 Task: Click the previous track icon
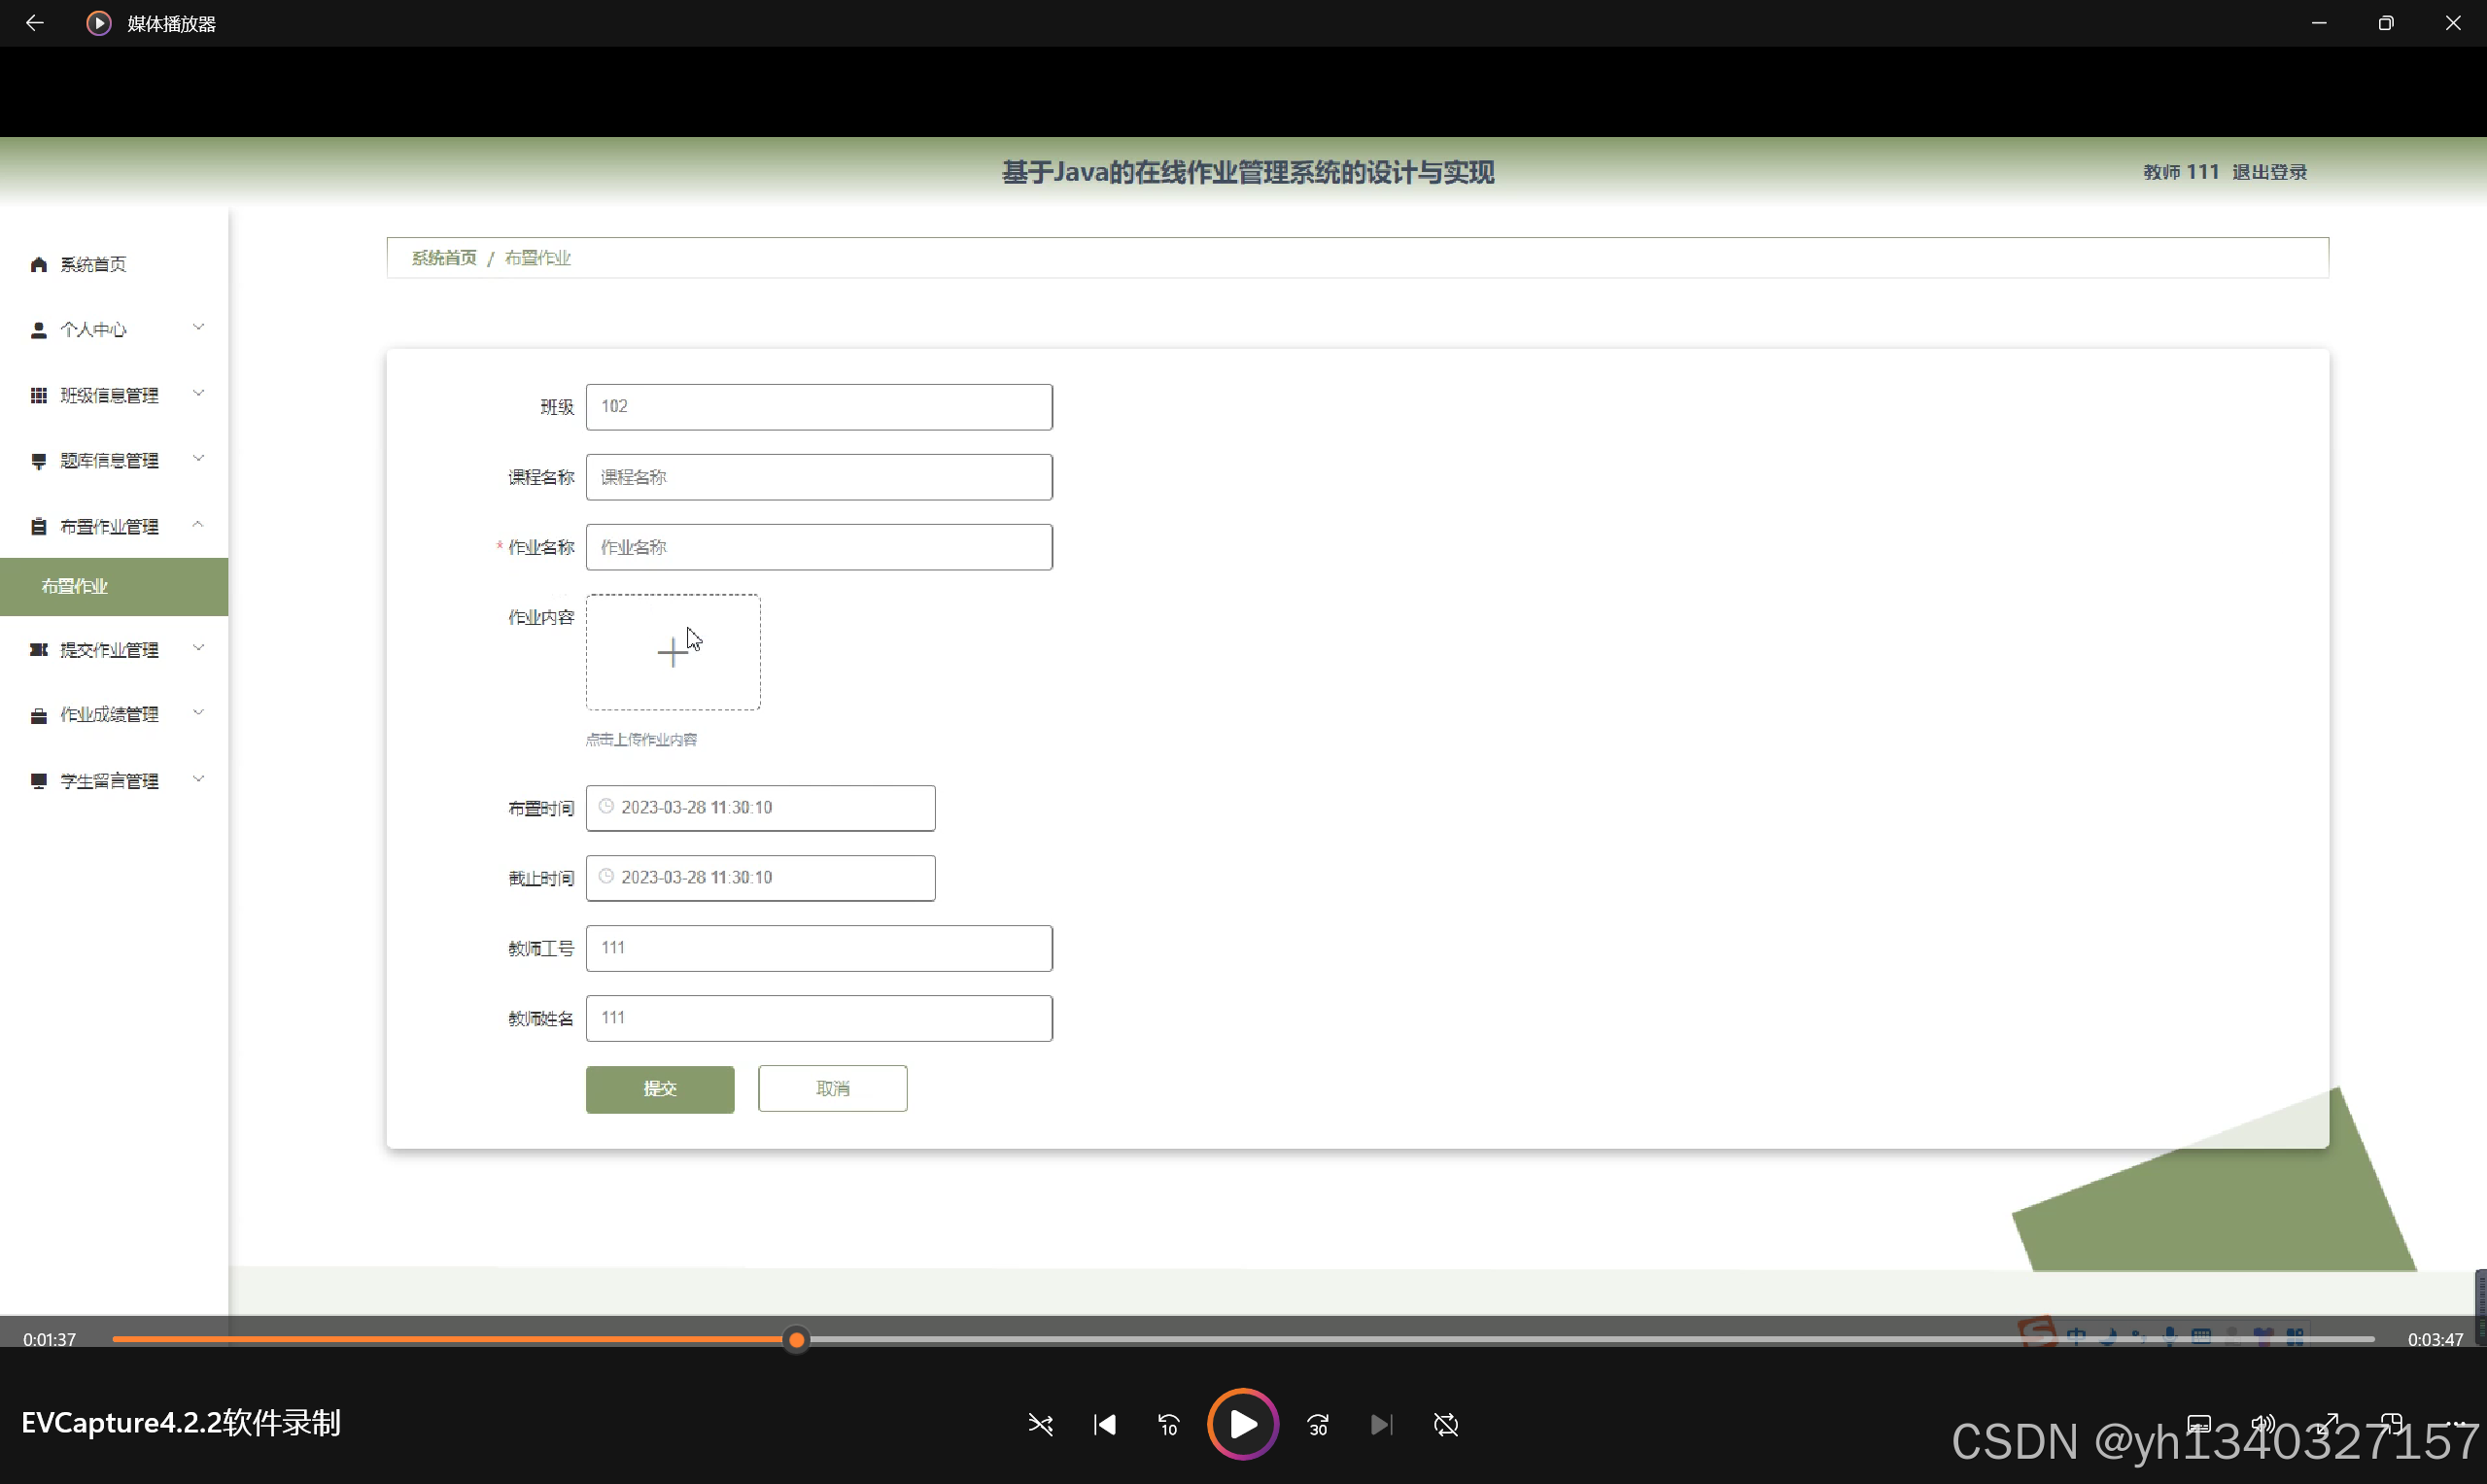(1104, 1424)
